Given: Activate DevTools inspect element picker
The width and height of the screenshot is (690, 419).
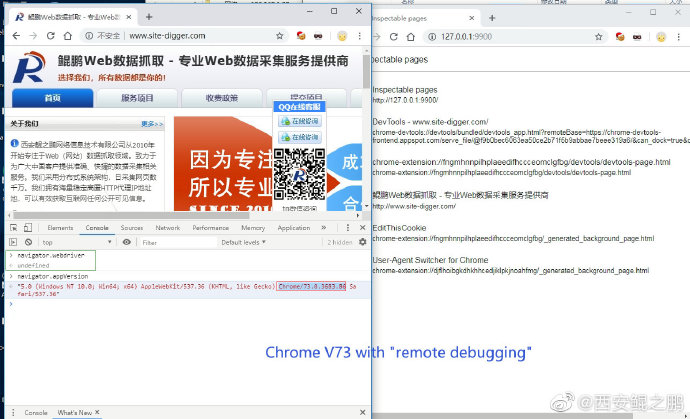Looking at the screenshot, I should (x=14, y=228).
